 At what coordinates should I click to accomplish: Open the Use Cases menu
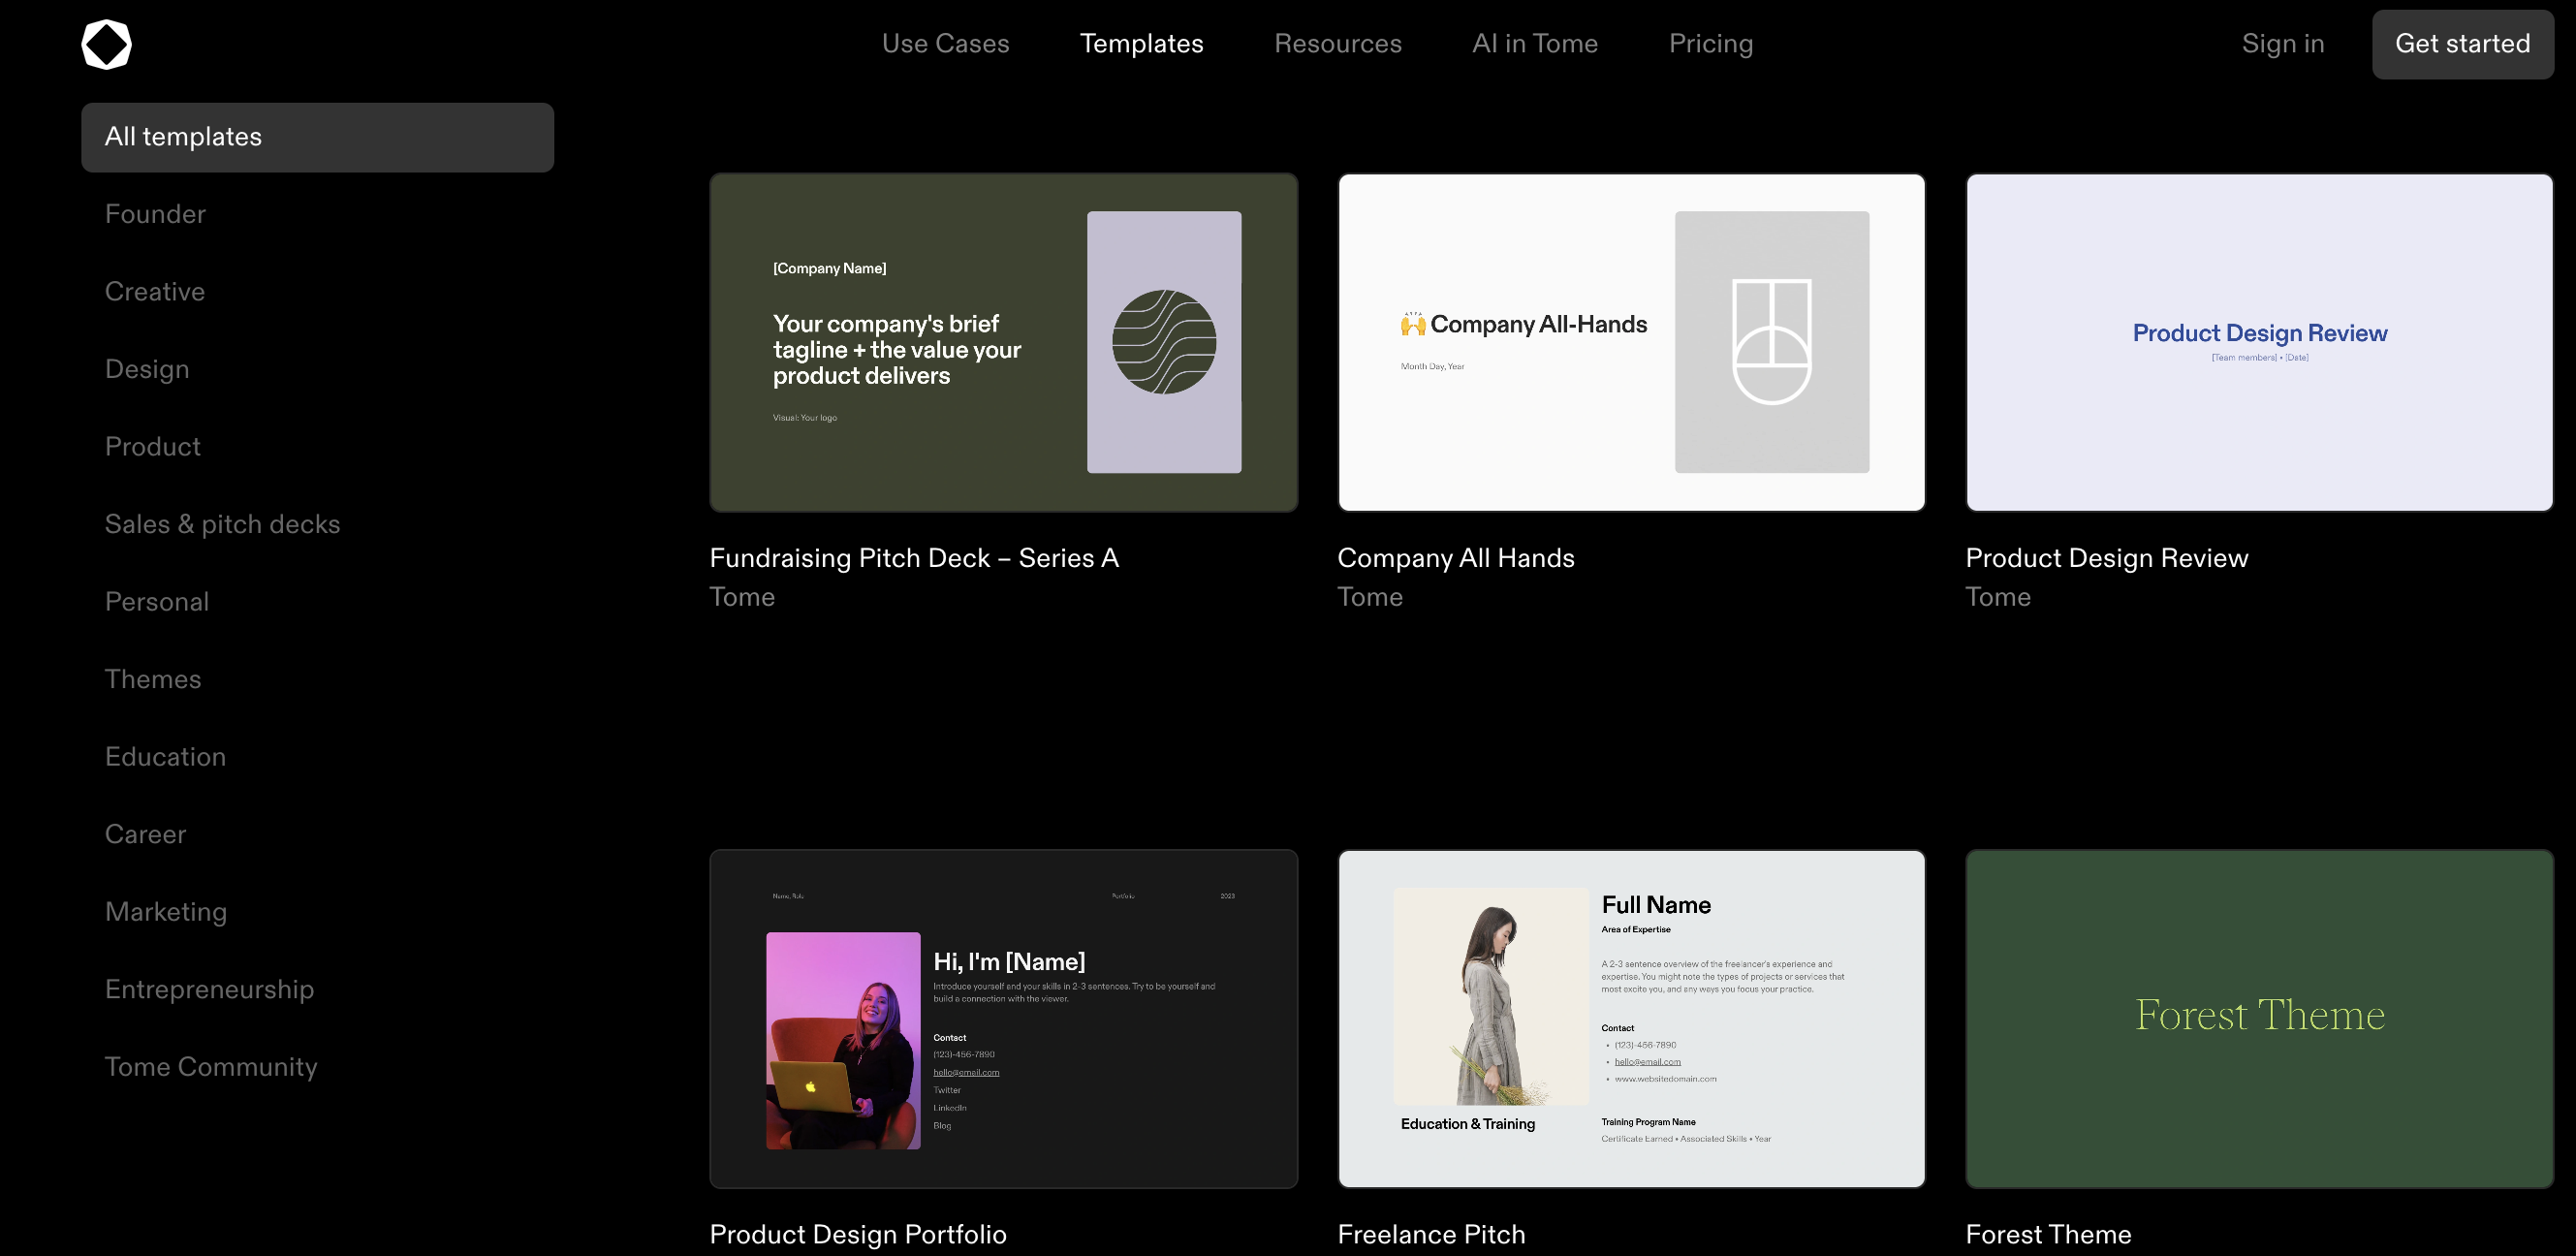tap(945, 44)
